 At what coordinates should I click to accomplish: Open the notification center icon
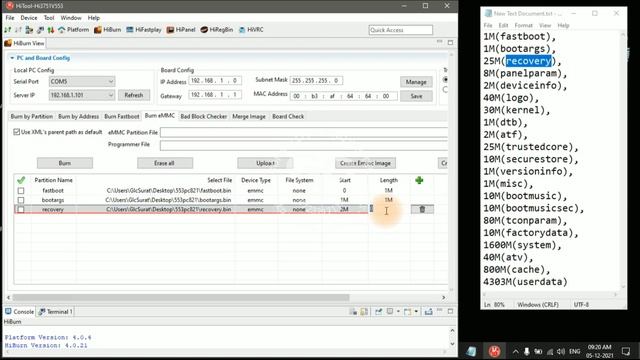click(x=626, y=351)
